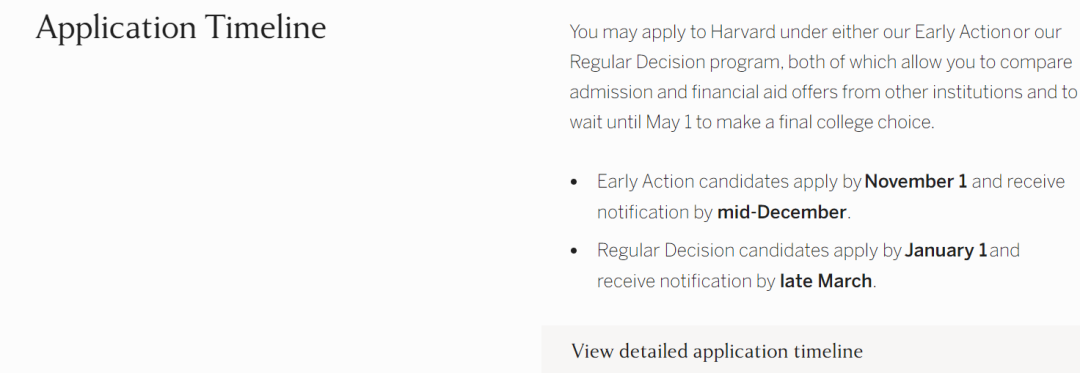This screenshot has width=1080, height=373.
Task: Click the bold November 1 date
Action: point(915,182)
